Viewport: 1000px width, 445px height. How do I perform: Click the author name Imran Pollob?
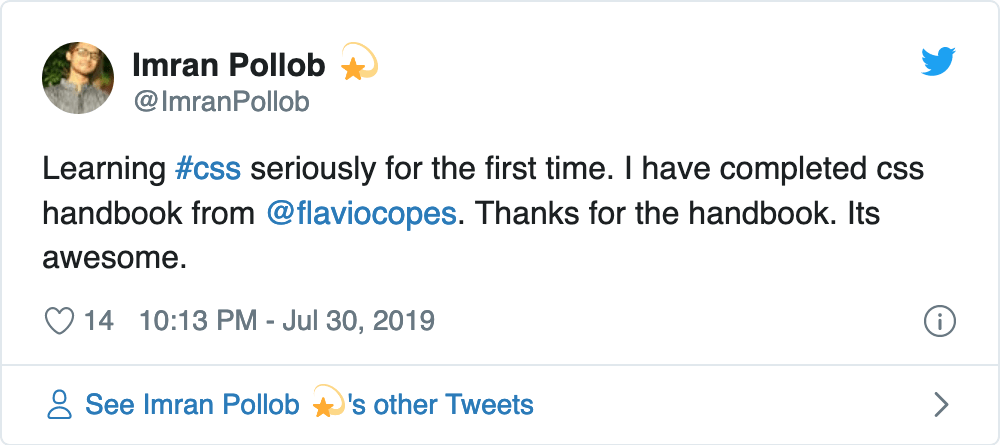tap(229, 66)
